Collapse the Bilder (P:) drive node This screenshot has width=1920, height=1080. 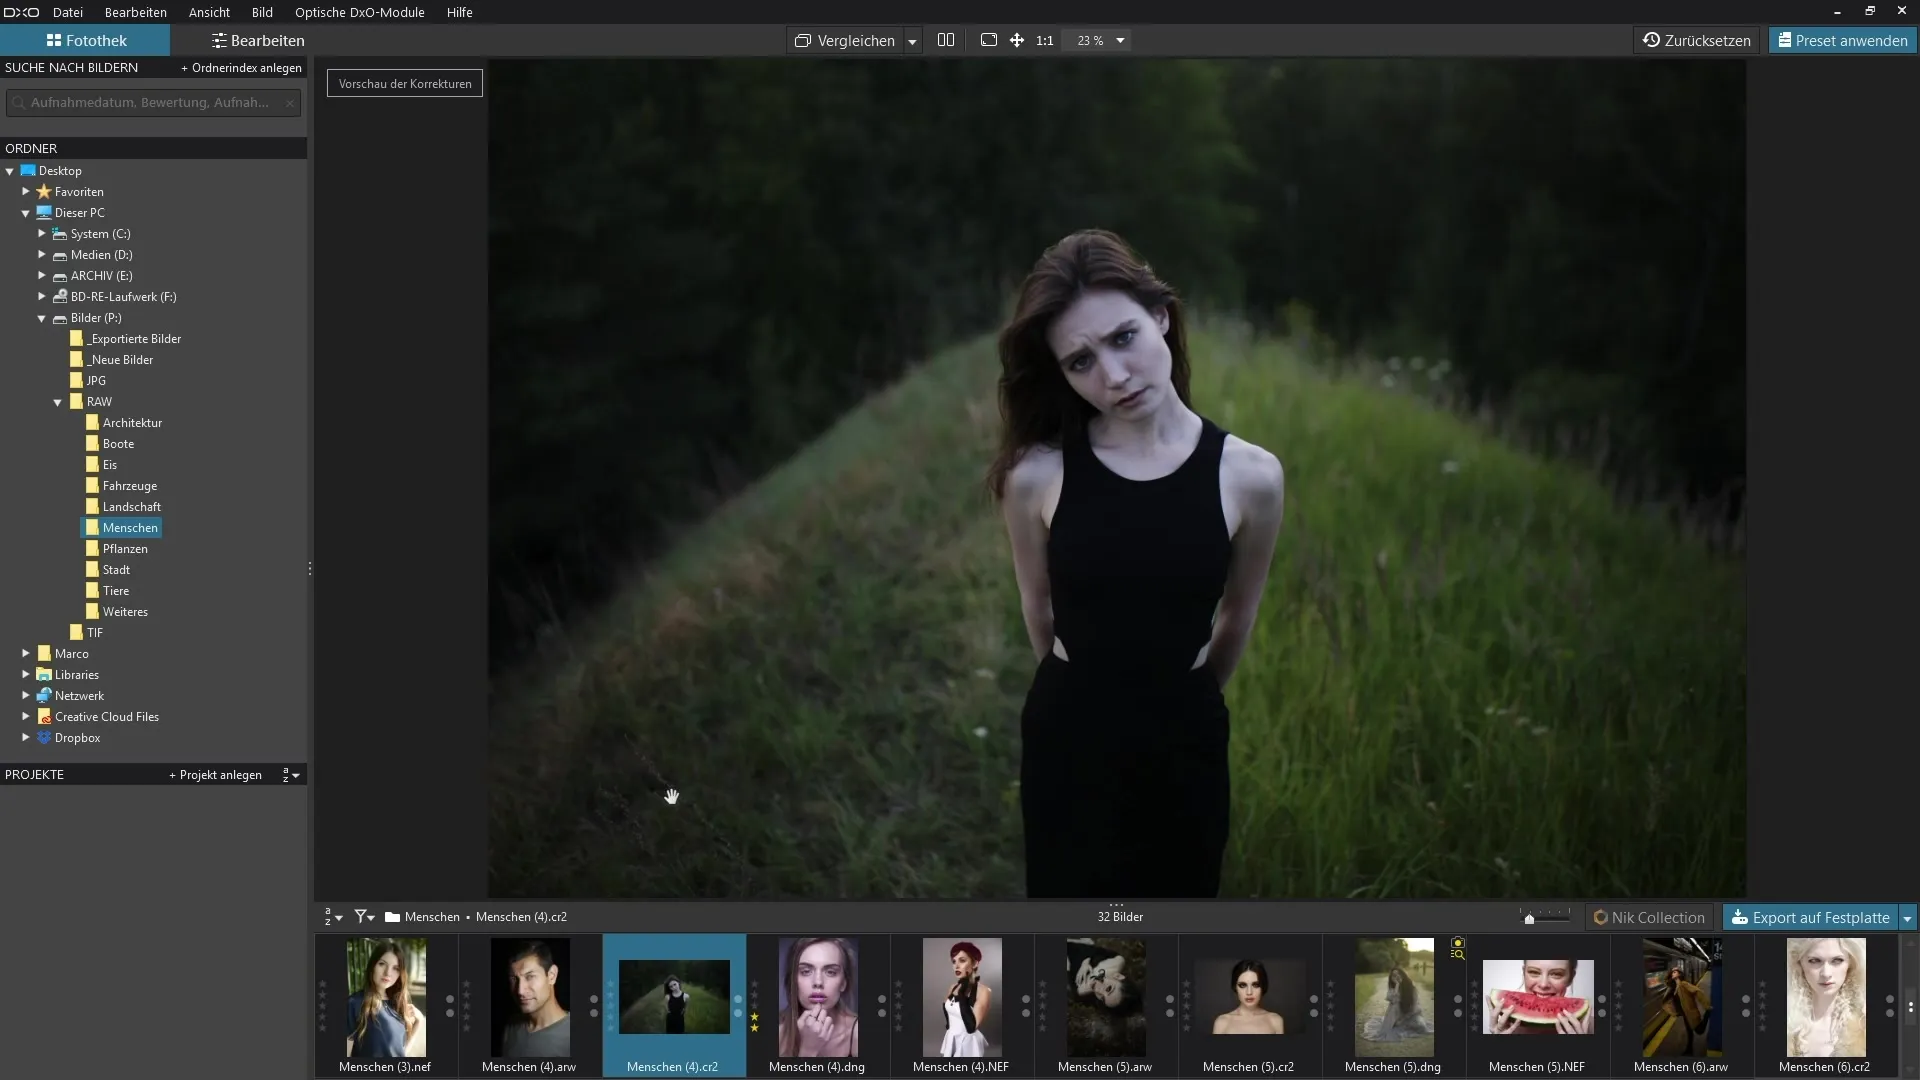[42, 318]
